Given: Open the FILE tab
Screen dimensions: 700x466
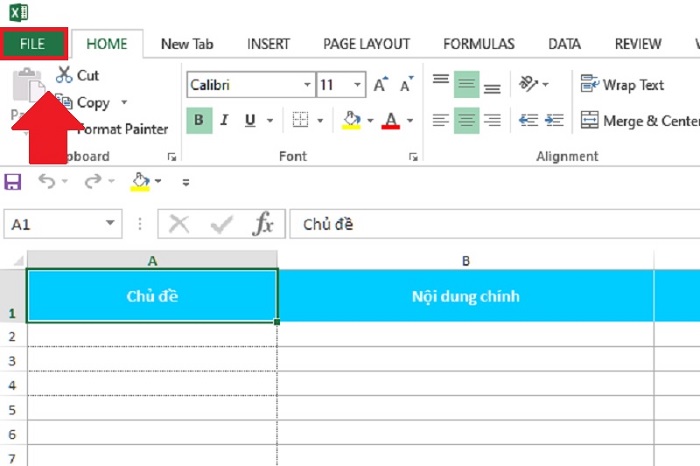Looking at the screenshot, I should point(33,44).
